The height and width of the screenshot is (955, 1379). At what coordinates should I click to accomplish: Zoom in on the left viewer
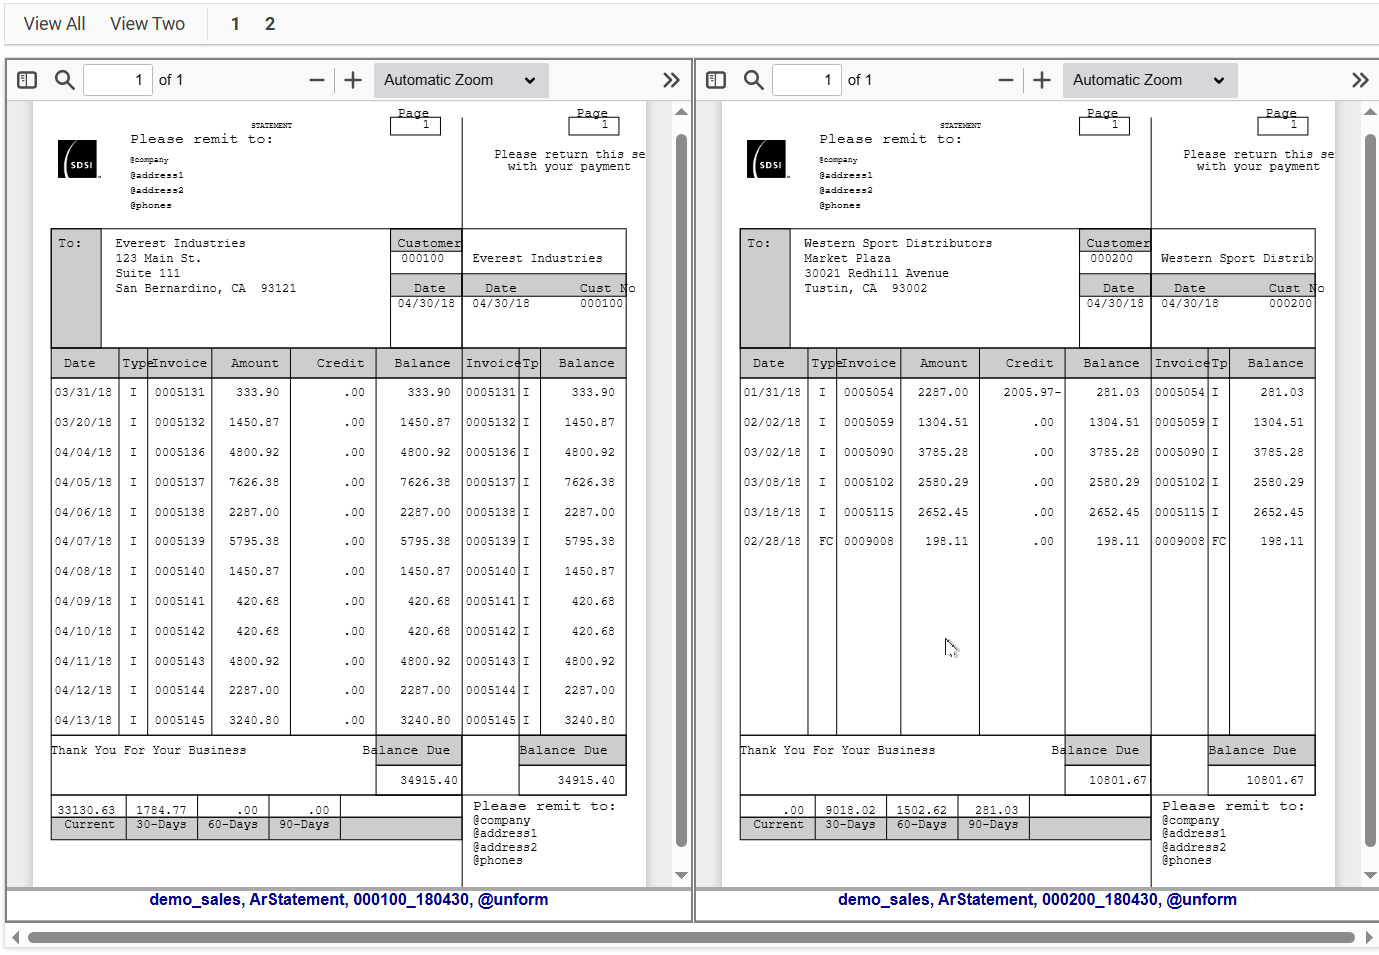(353, 80)
